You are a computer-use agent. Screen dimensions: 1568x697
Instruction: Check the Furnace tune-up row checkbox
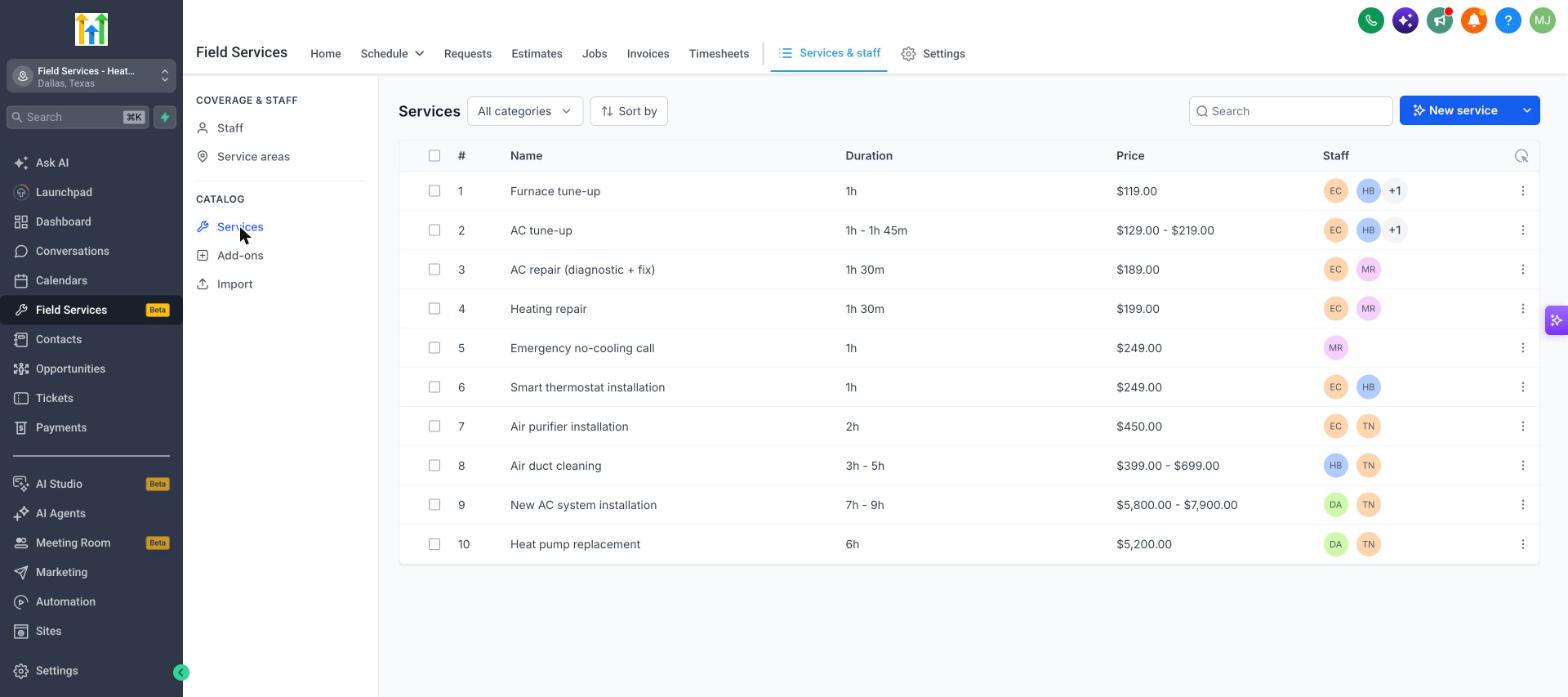tap(434, 191)
